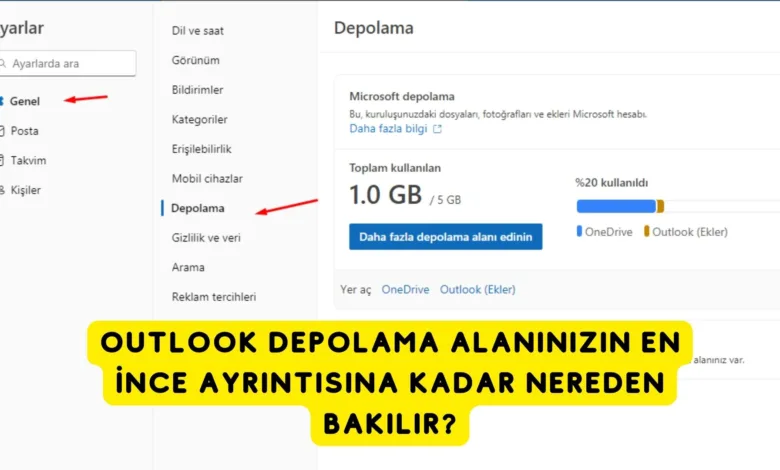Click the Outlook (Ekler) link under Yer aç

coord(478,289)
